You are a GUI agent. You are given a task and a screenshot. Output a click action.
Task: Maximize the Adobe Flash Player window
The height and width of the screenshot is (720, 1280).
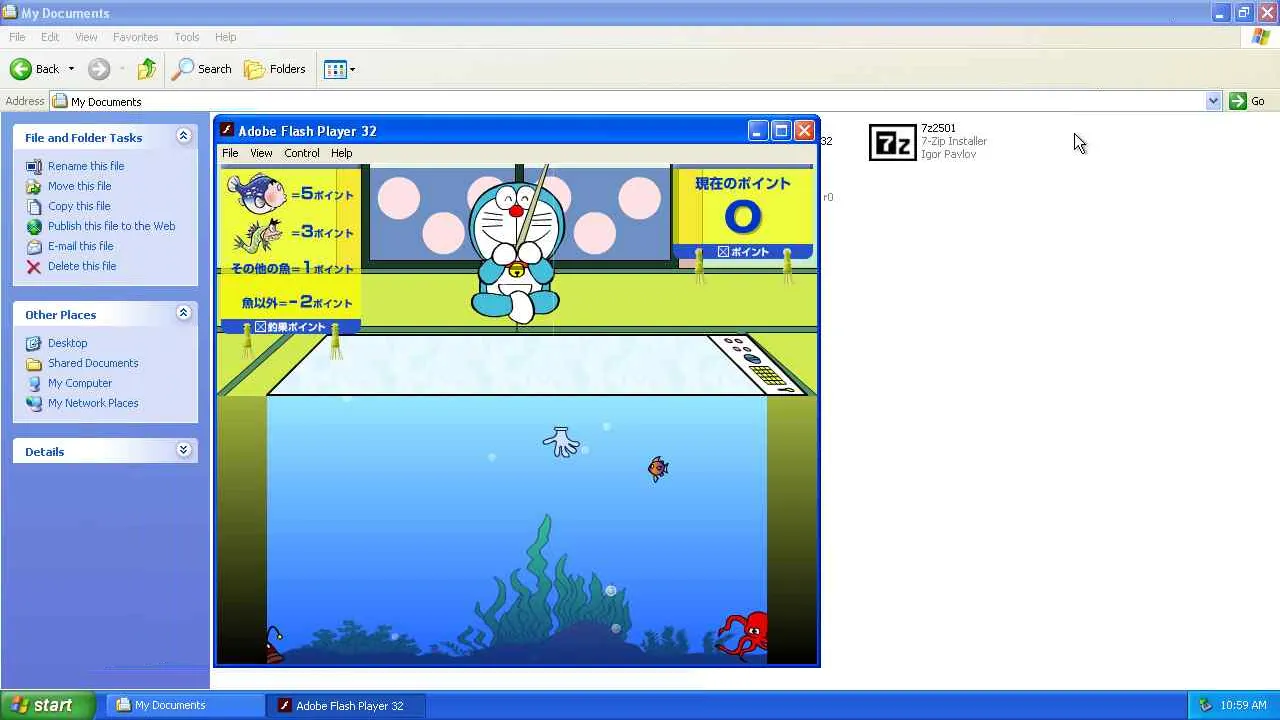781,131
